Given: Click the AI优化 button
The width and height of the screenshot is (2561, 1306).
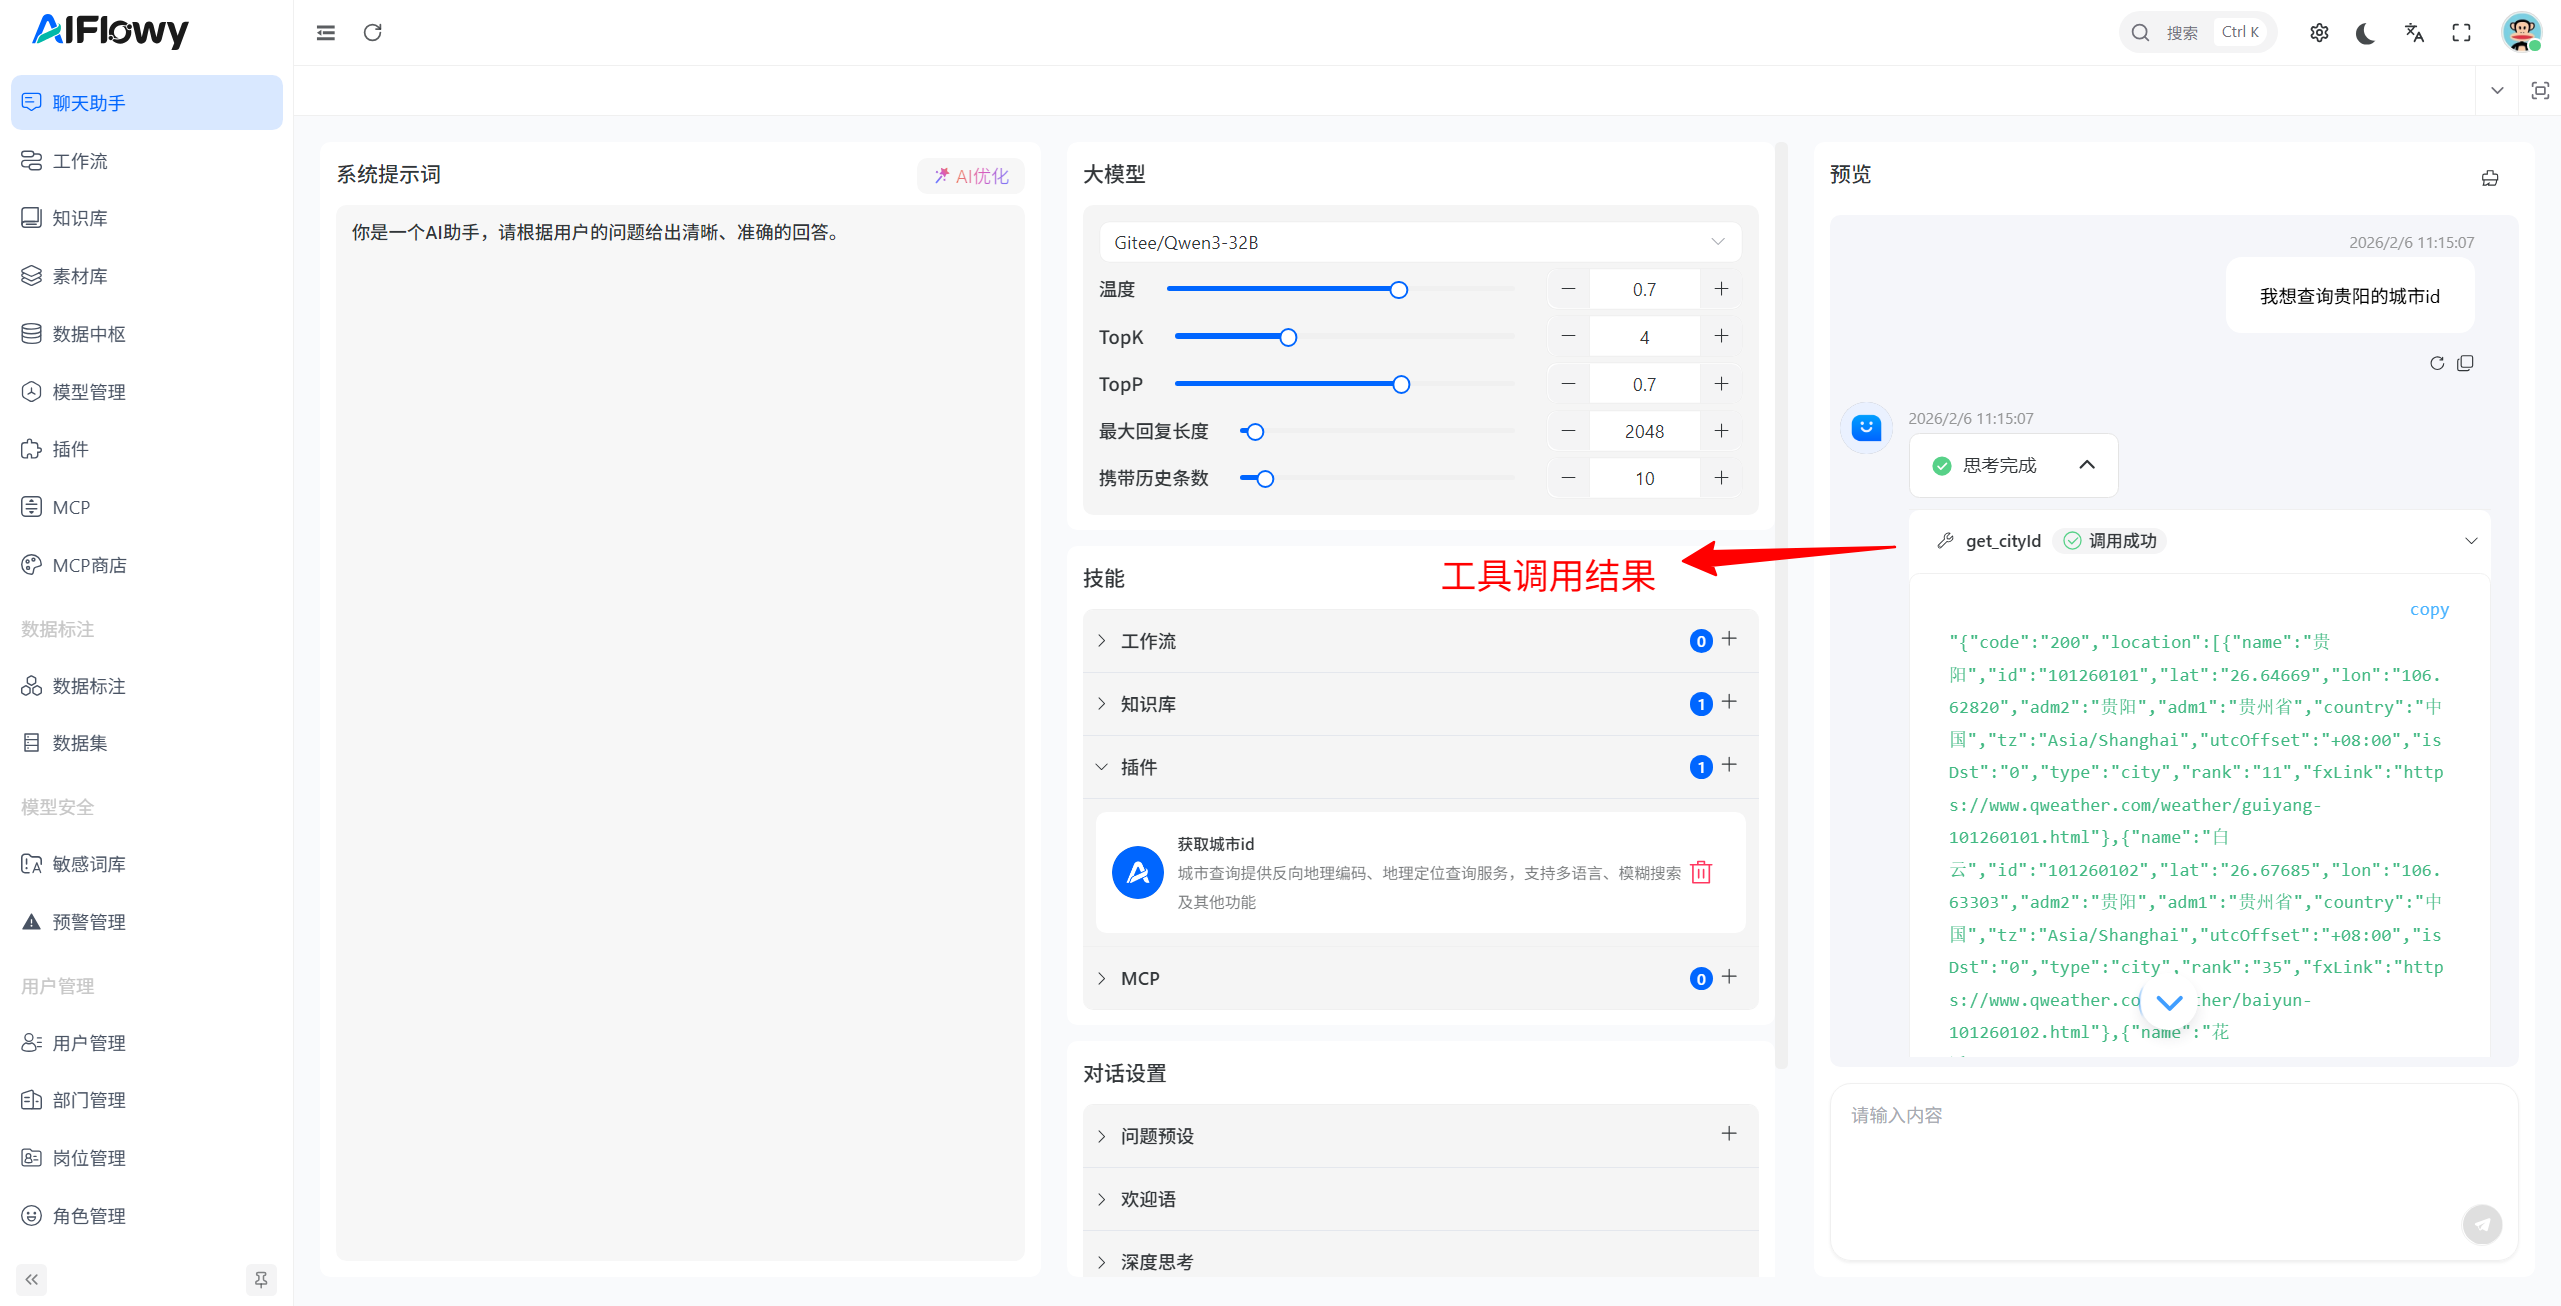Looking at the screenshot, I should (x=971, y=176).
